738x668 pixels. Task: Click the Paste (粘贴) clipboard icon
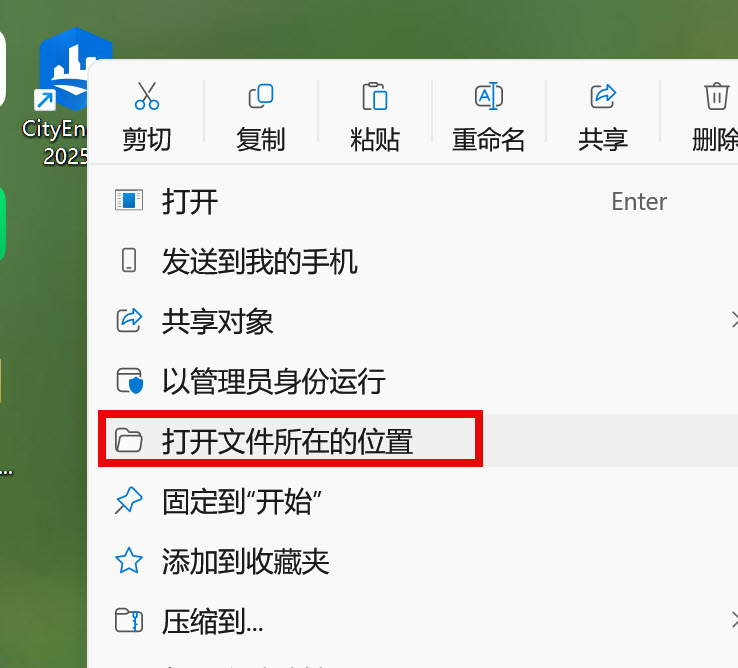point(375,96)
